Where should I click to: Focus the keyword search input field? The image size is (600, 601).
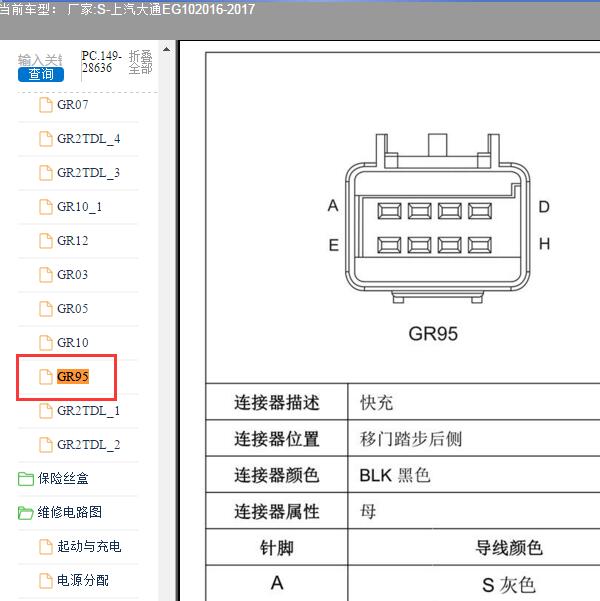tap(40, 60)
